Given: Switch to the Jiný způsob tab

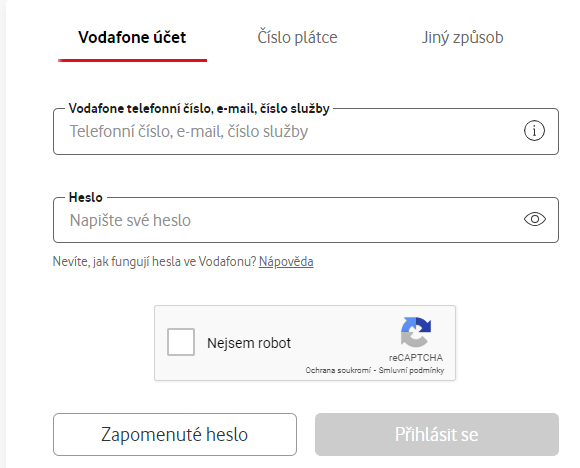Looking at the screenshot, I should click(462, 37).
